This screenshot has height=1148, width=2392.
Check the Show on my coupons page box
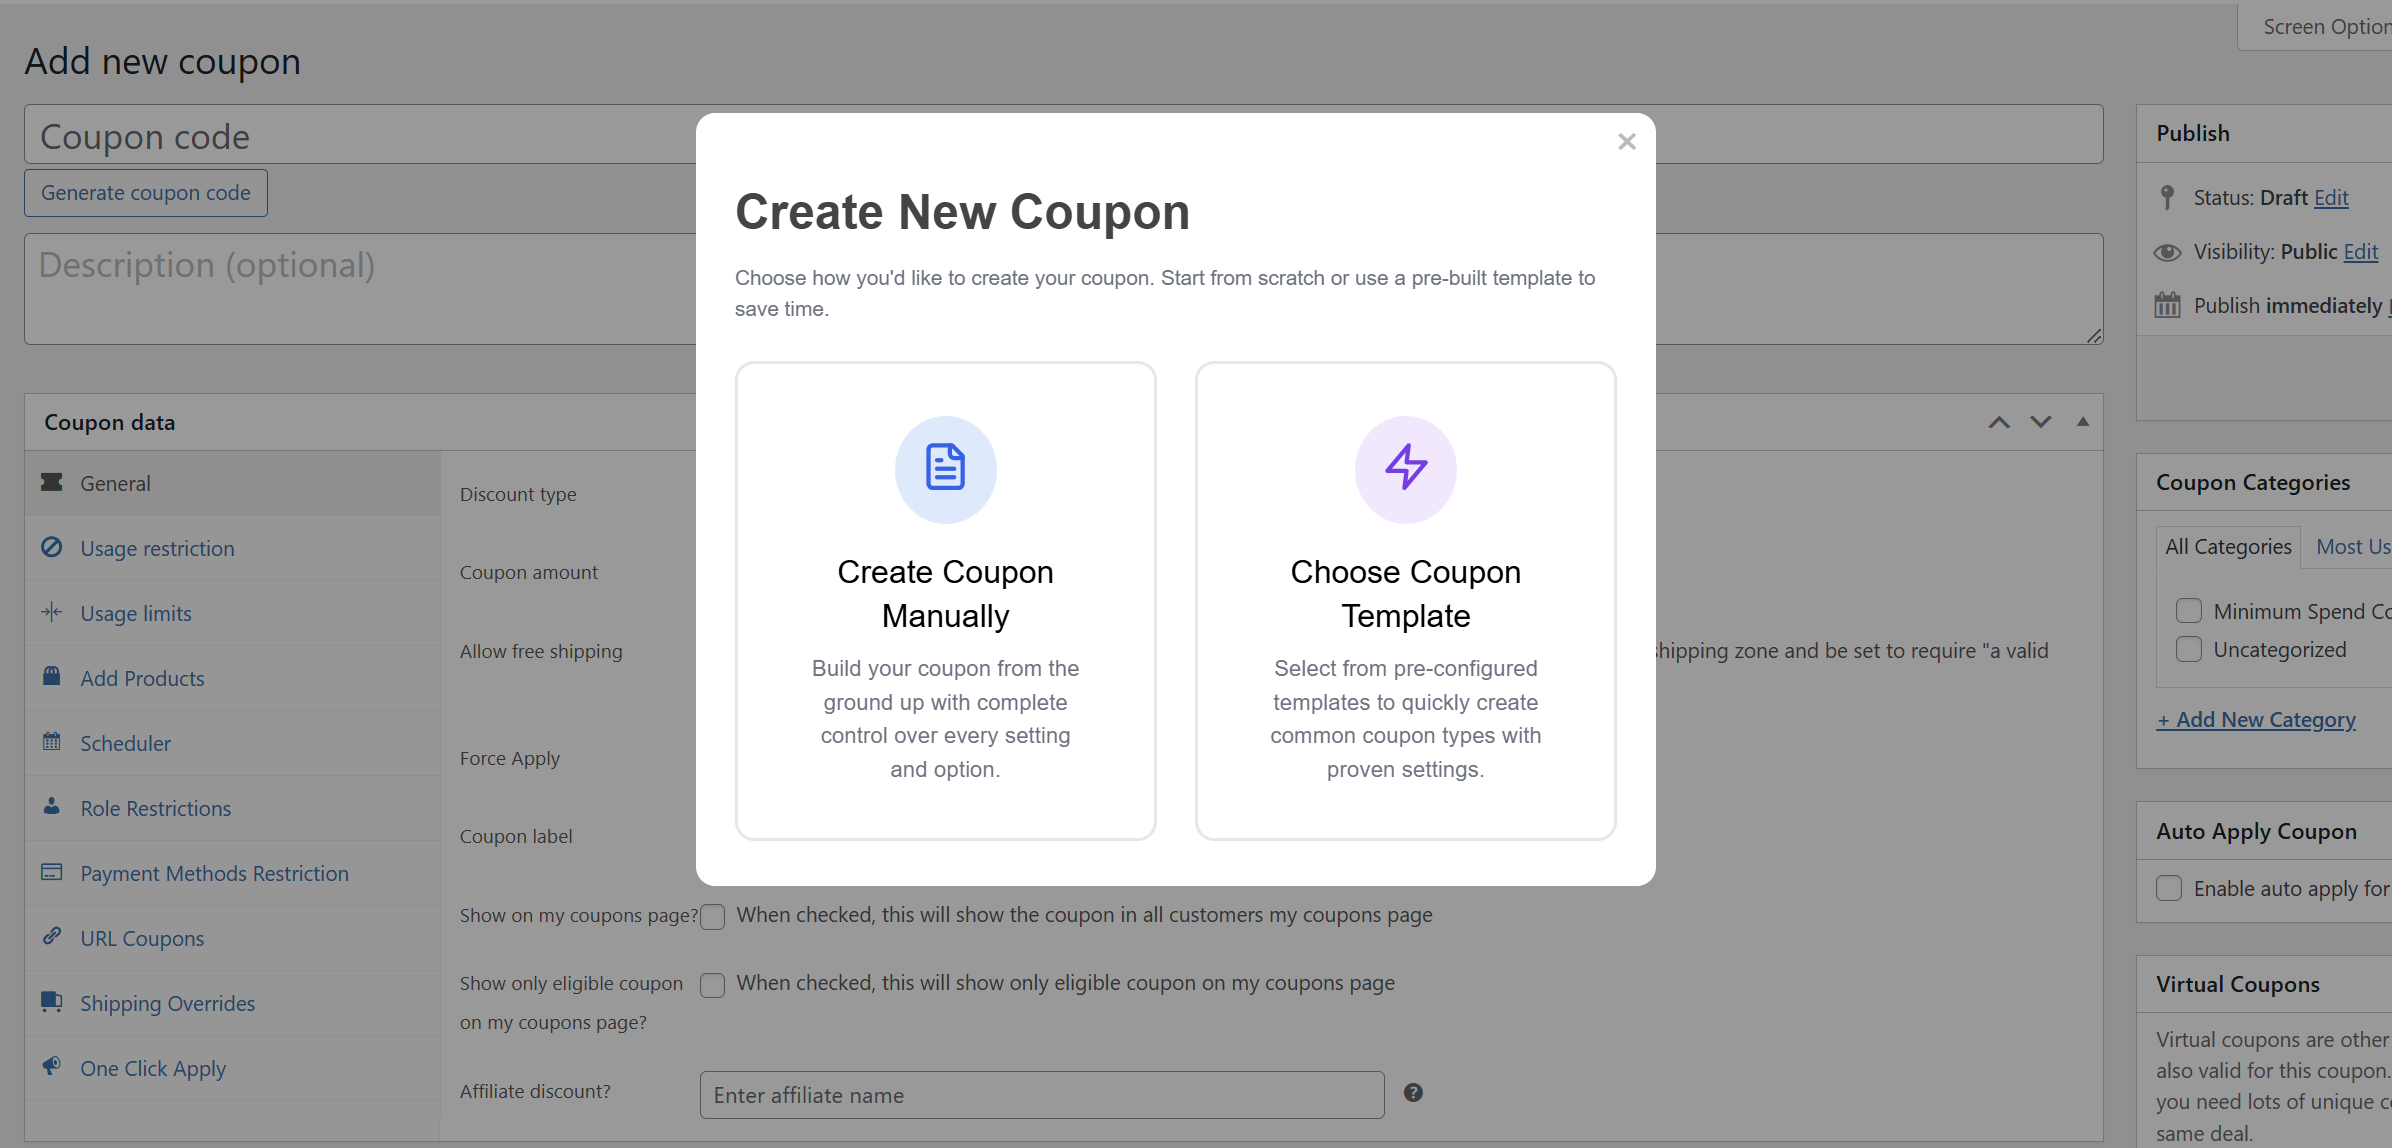tap(713, 917)
